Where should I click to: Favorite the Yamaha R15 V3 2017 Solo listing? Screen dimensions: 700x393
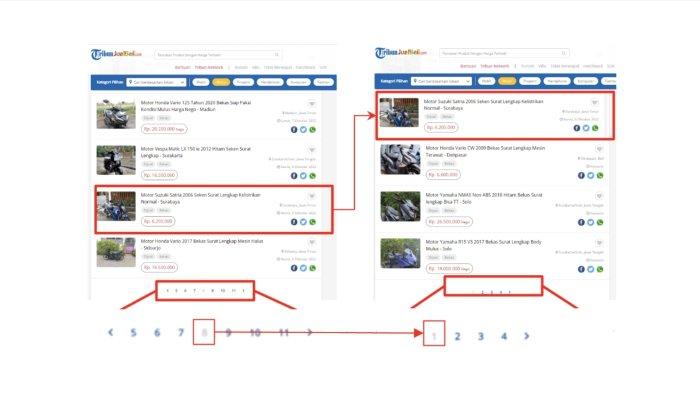pyautogui.click(x=600, y=242)
